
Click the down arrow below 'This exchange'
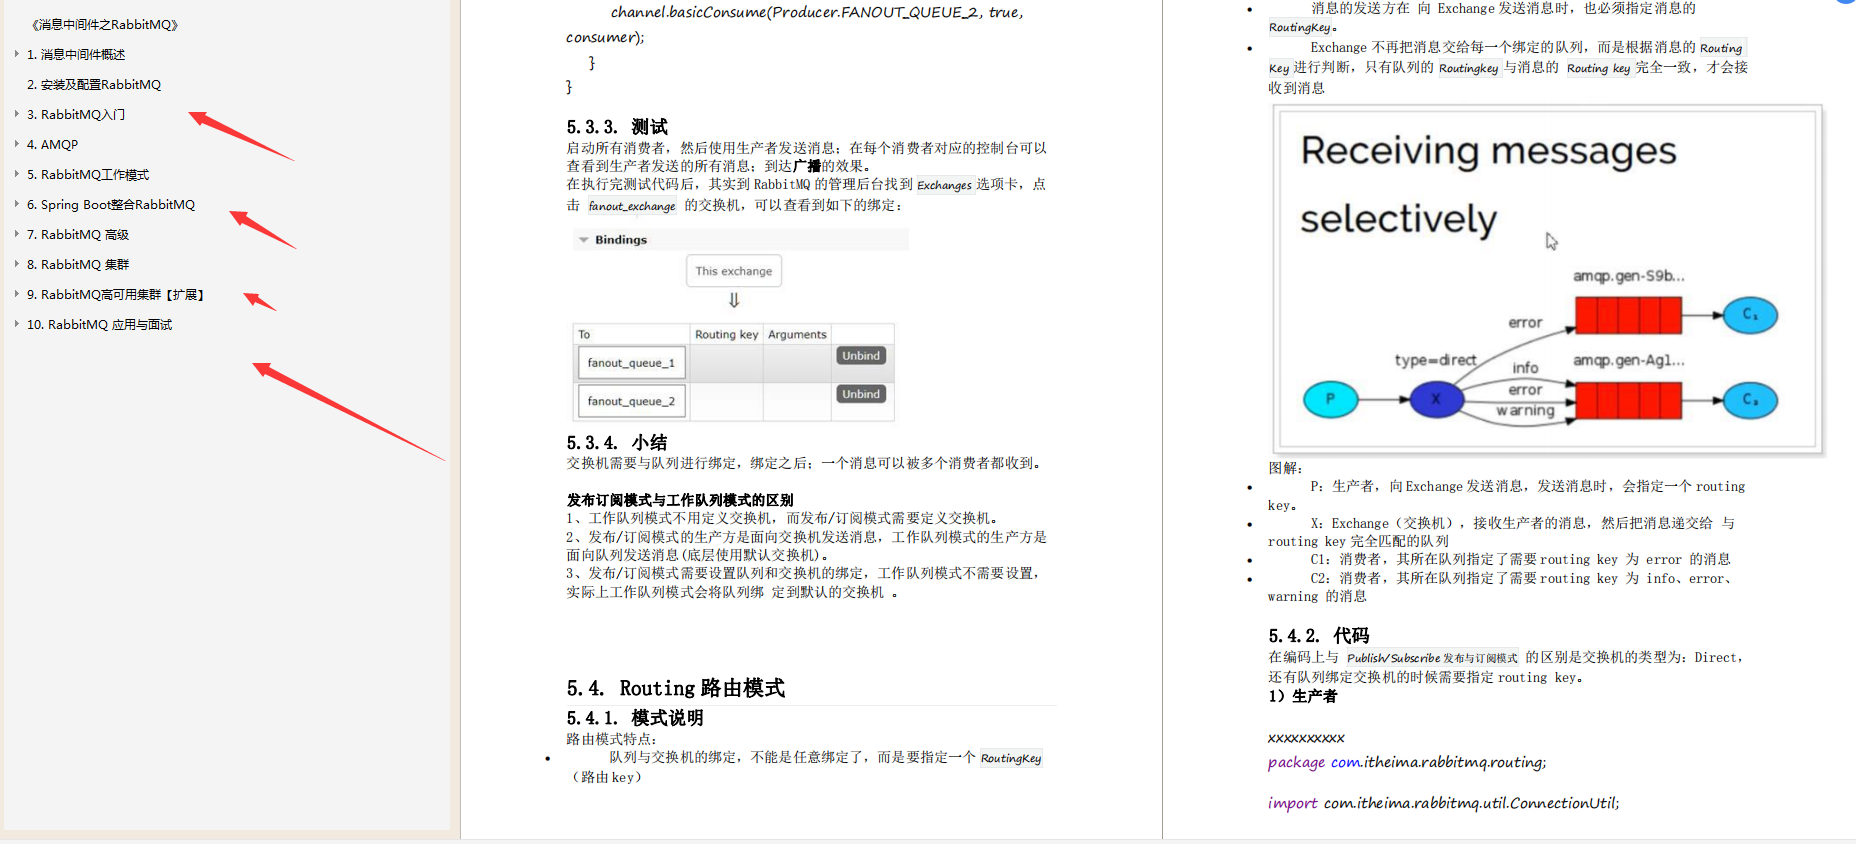tap(734, 300)
